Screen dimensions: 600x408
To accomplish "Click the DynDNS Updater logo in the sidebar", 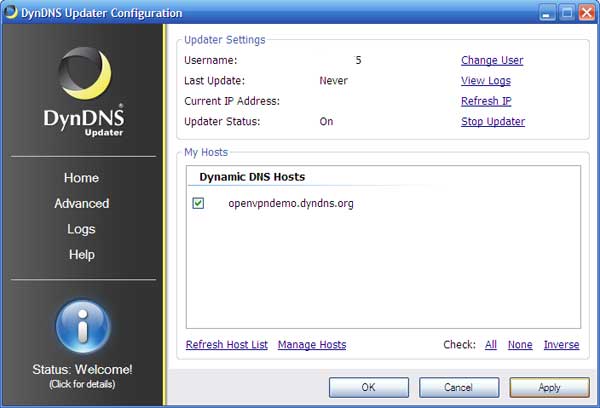I will click(84, 92).
